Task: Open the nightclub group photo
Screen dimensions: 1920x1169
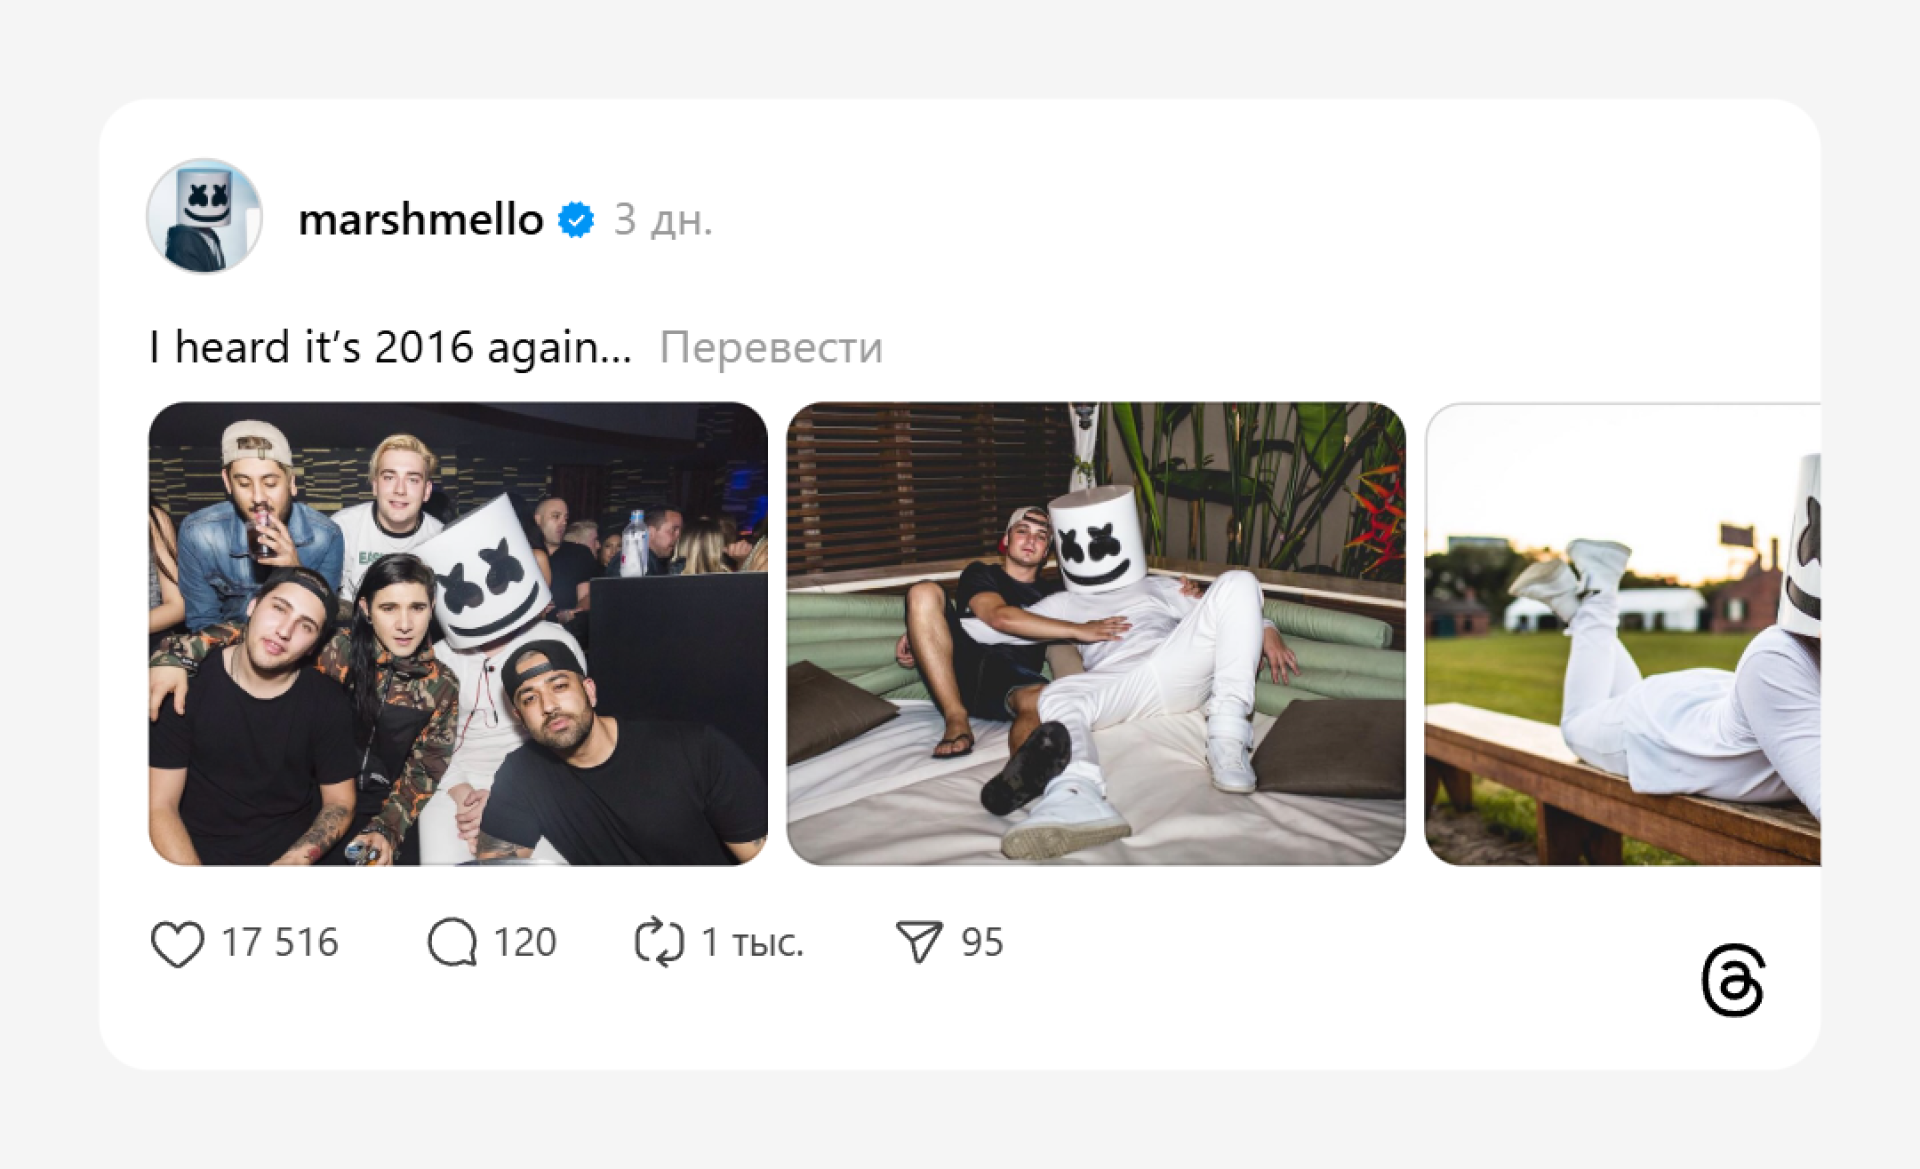Action: [x=458, y=634]
